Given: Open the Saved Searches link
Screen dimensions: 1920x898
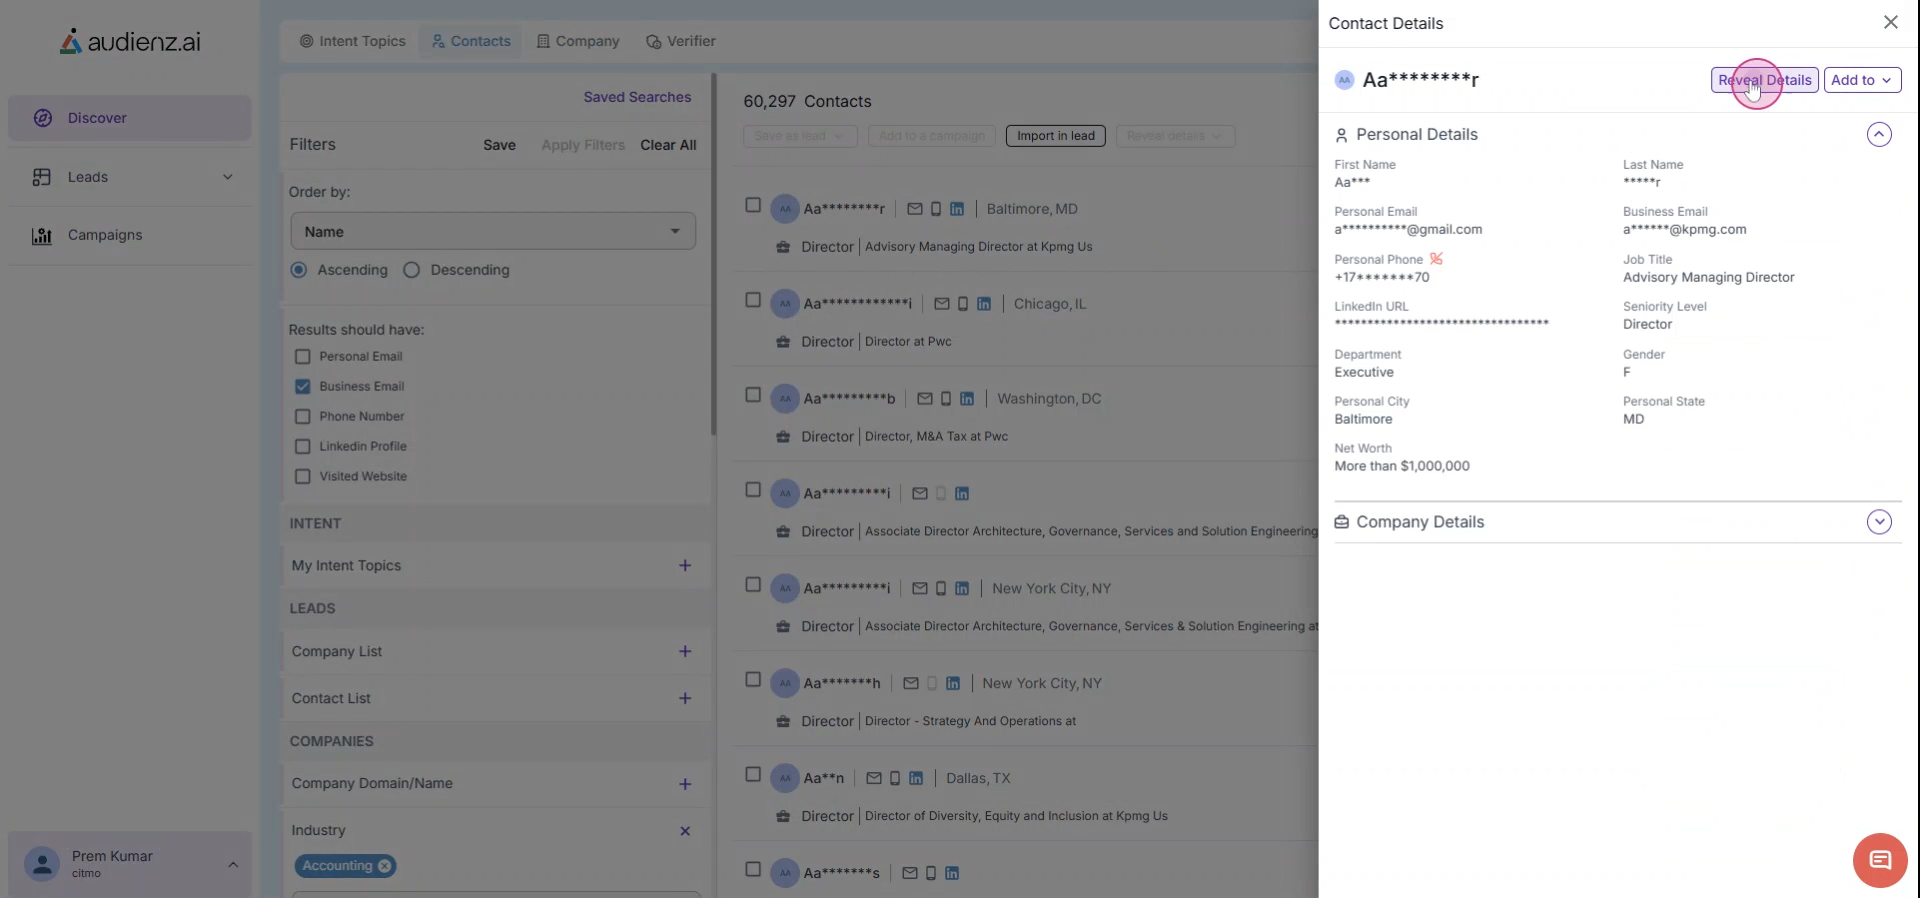Looking at the screenshot, I should [x=637, y=97].
